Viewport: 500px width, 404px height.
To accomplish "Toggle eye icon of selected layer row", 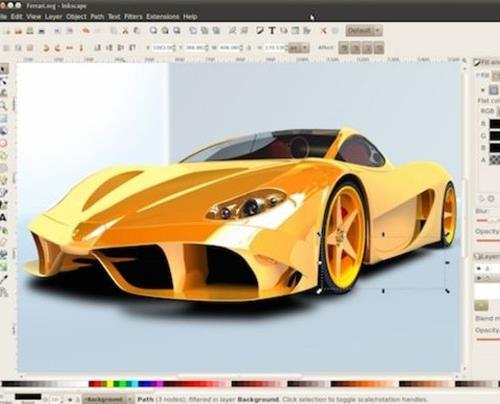I will (x=479, y=278).
